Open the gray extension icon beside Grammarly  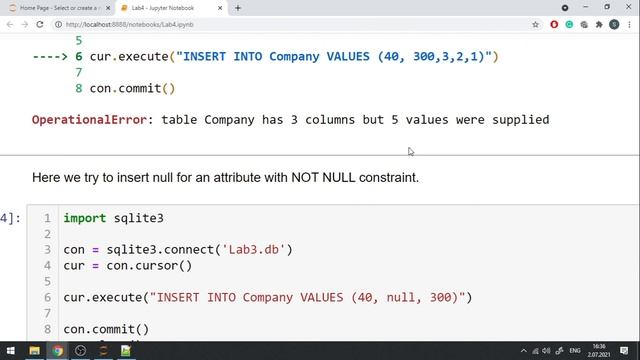point(584,24)
